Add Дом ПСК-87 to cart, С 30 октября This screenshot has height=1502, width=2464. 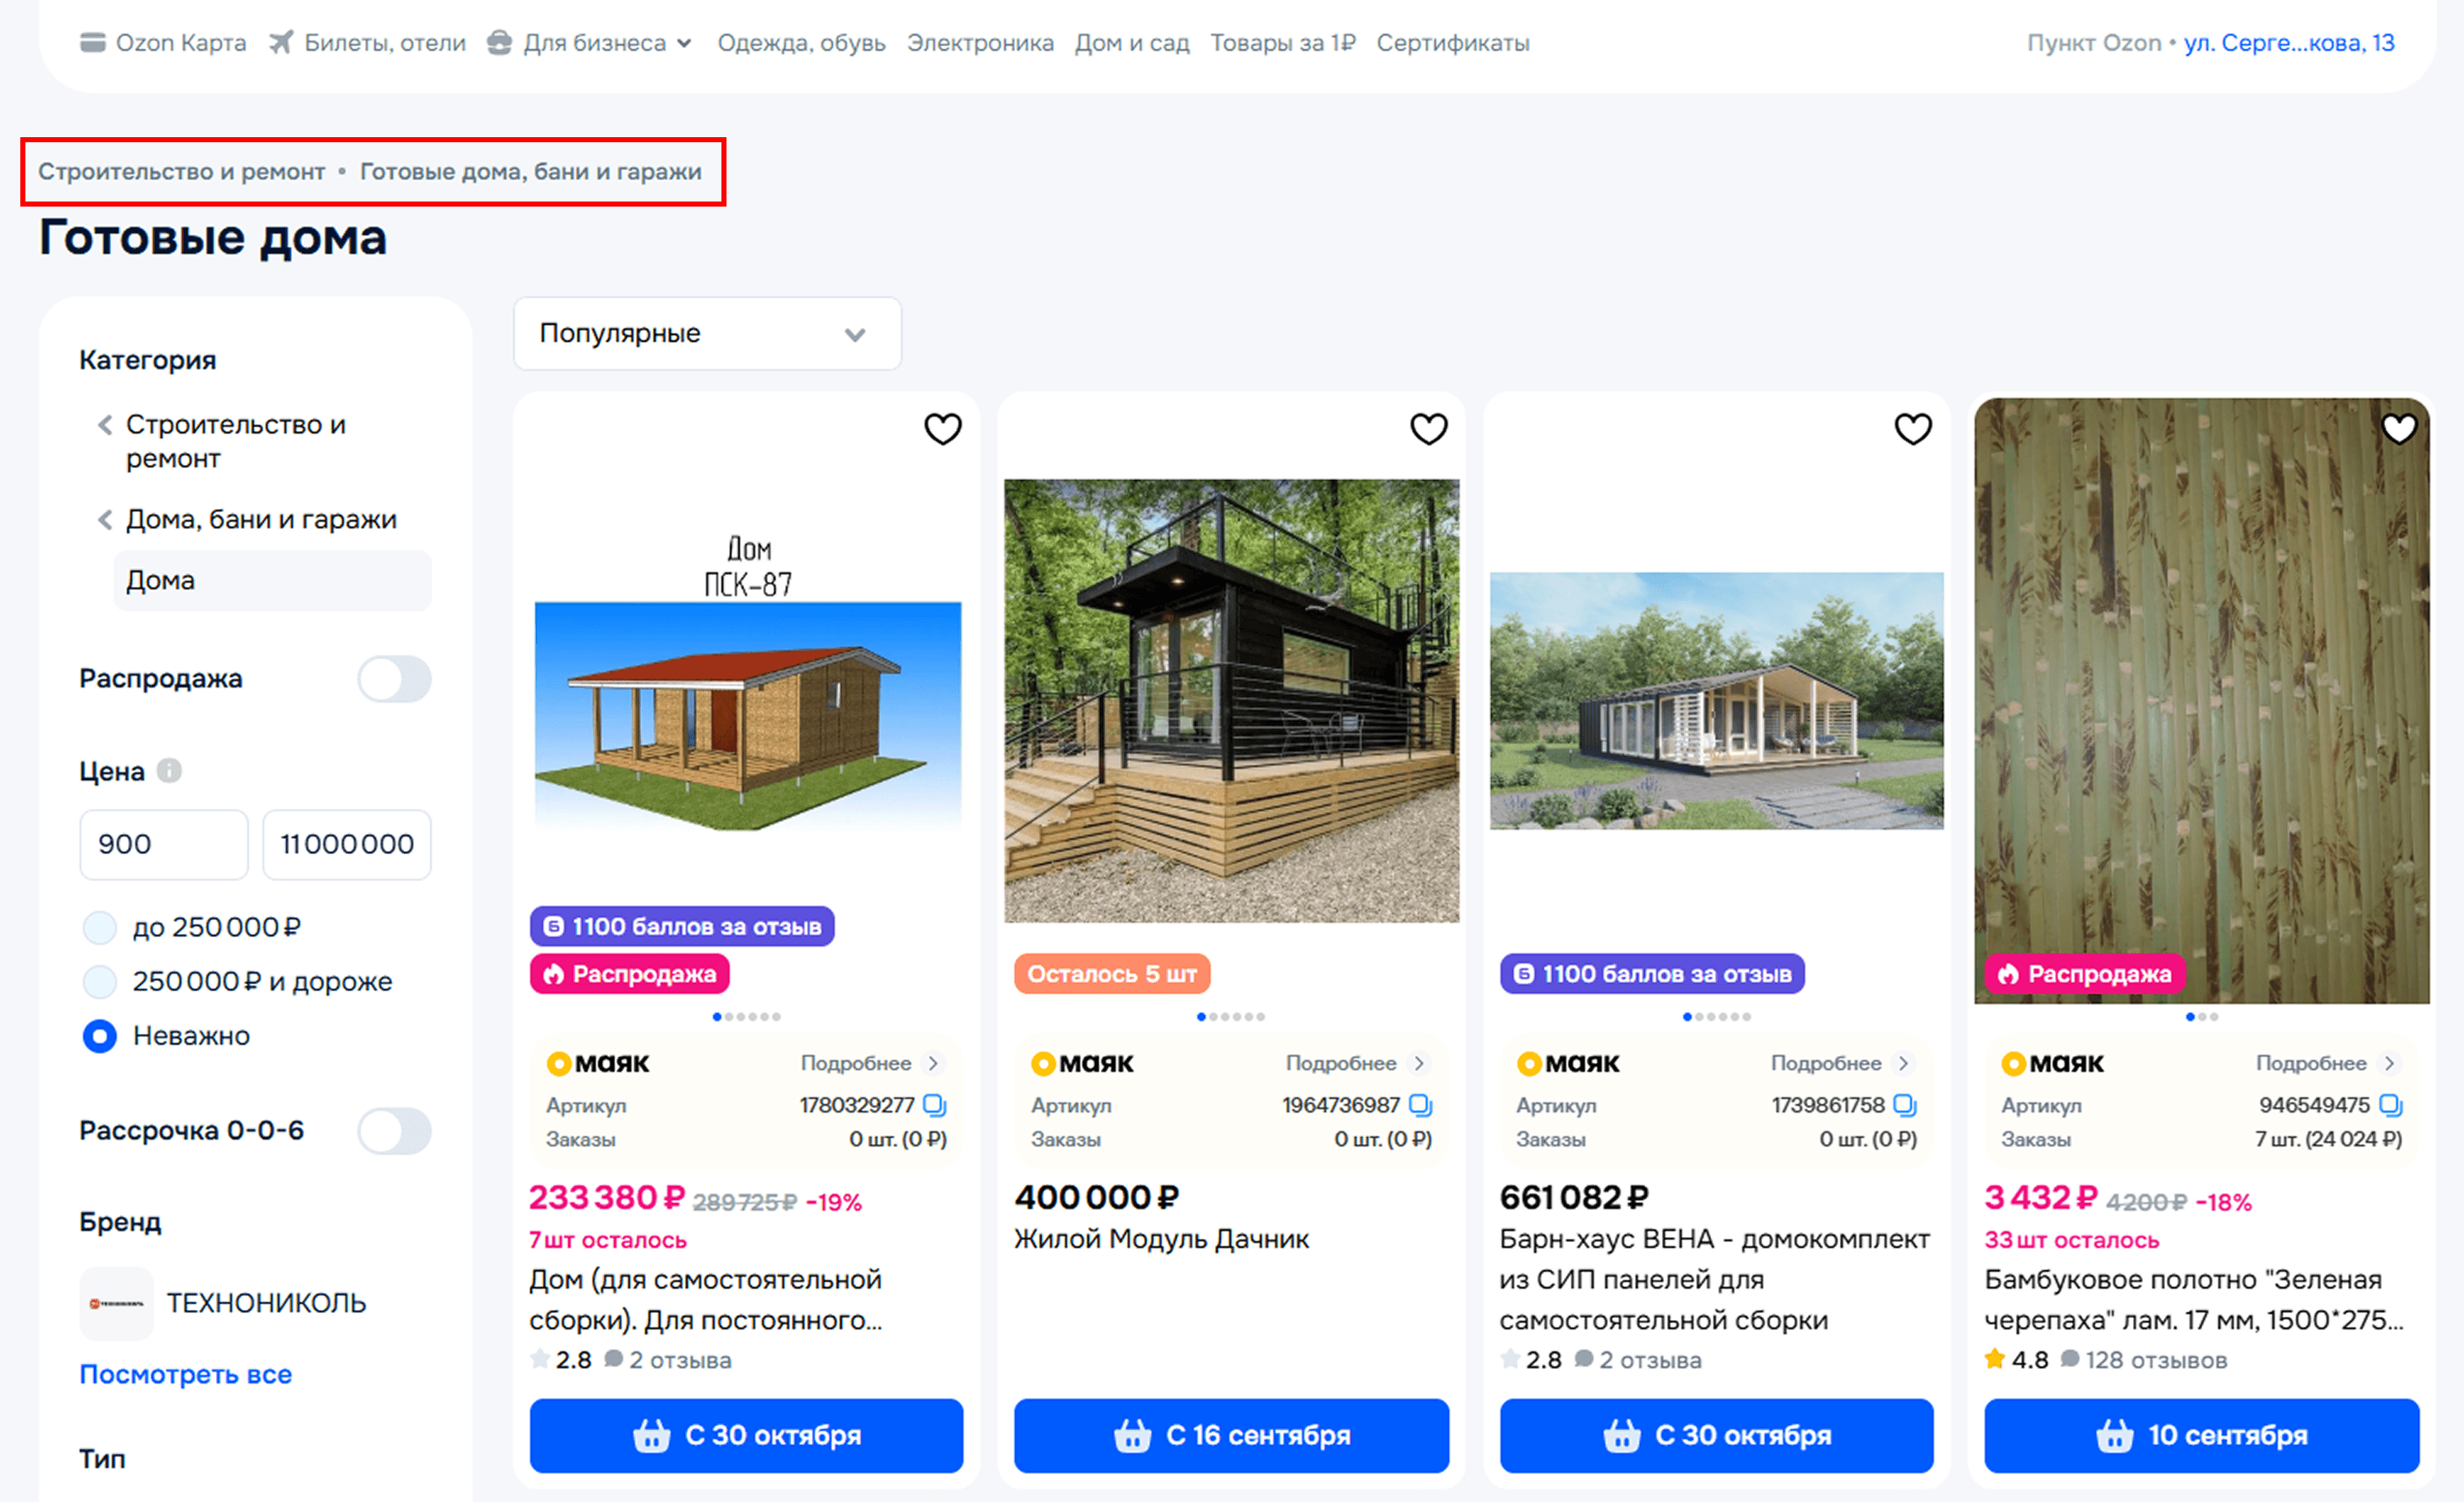tap(746, 1435)
